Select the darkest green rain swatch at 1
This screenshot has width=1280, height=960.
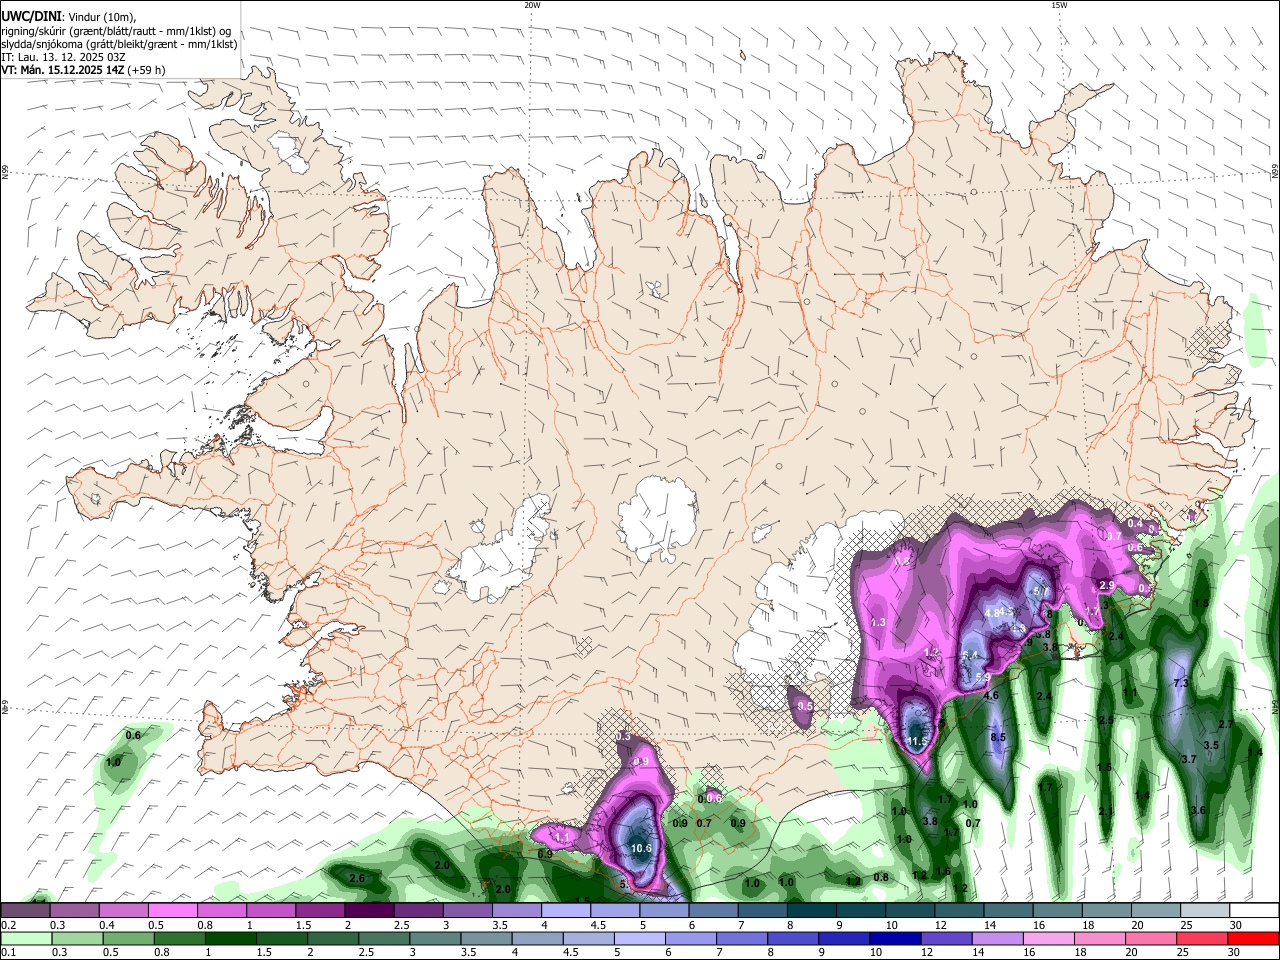click(230, 938)
